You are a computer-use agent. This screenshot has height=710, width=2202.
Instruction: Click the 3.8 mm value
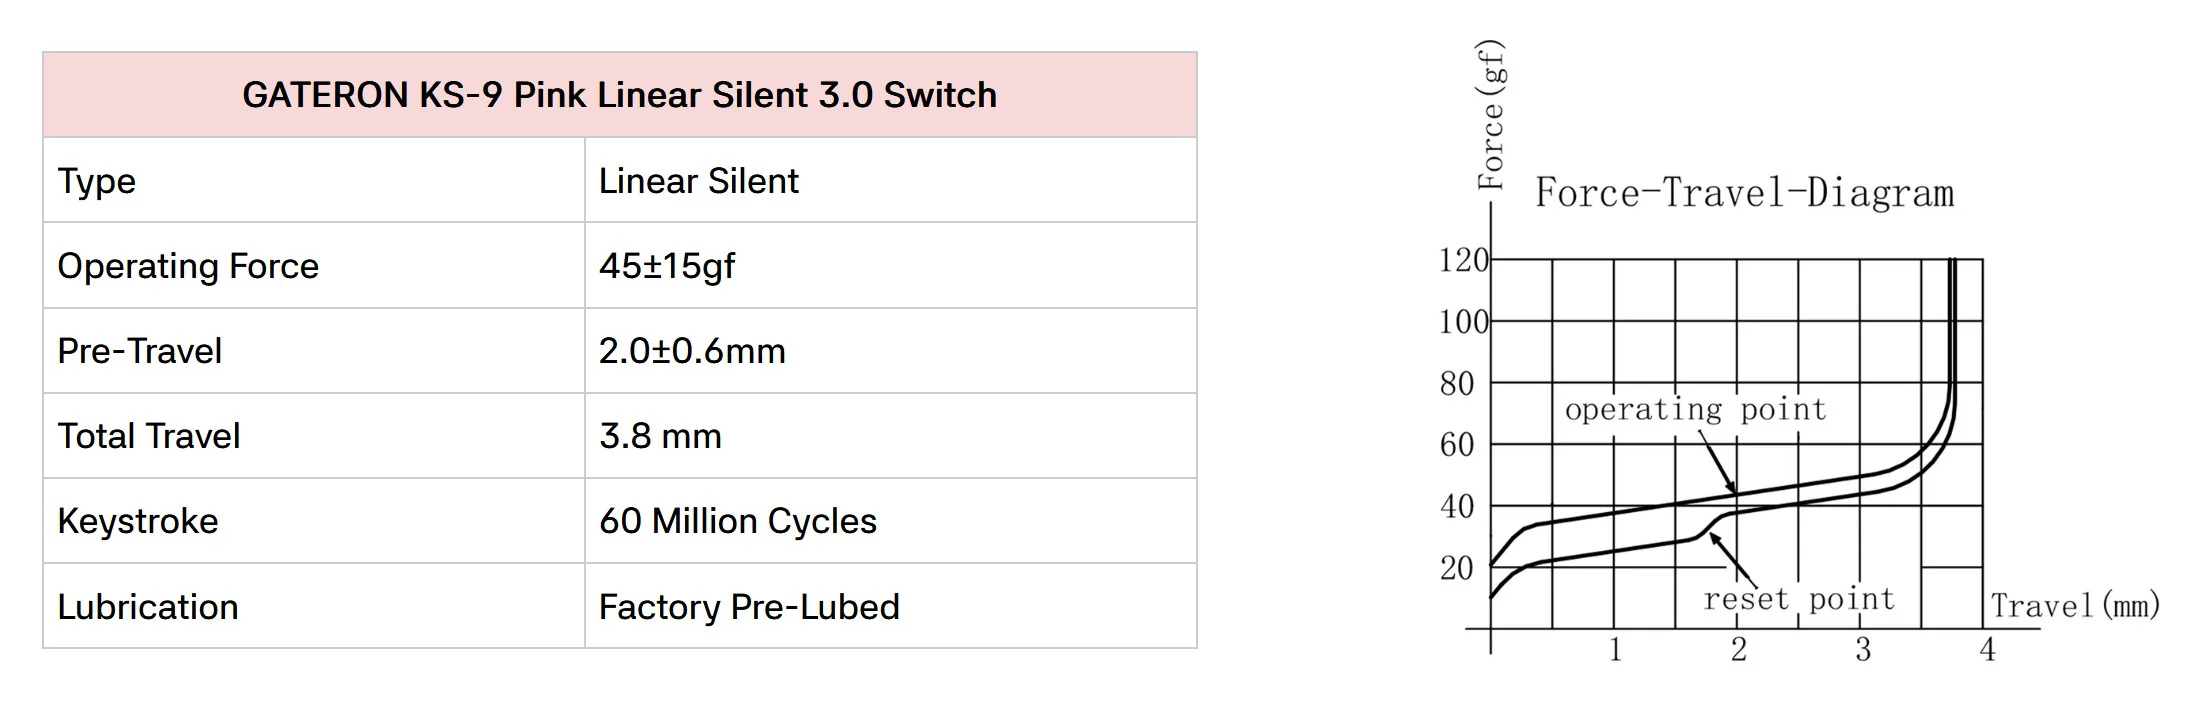pyautogui.click(x=660, y=436)
